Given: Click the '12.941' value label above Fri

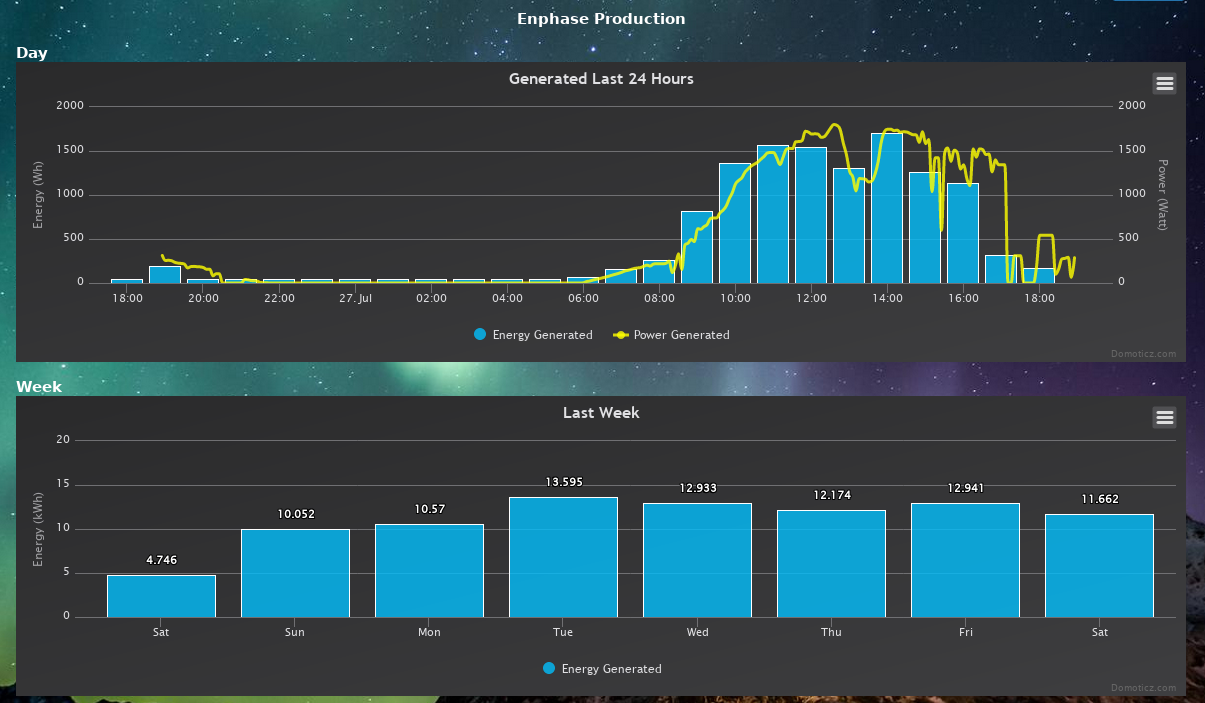Looking at the screenshot, I should [966, 488].
